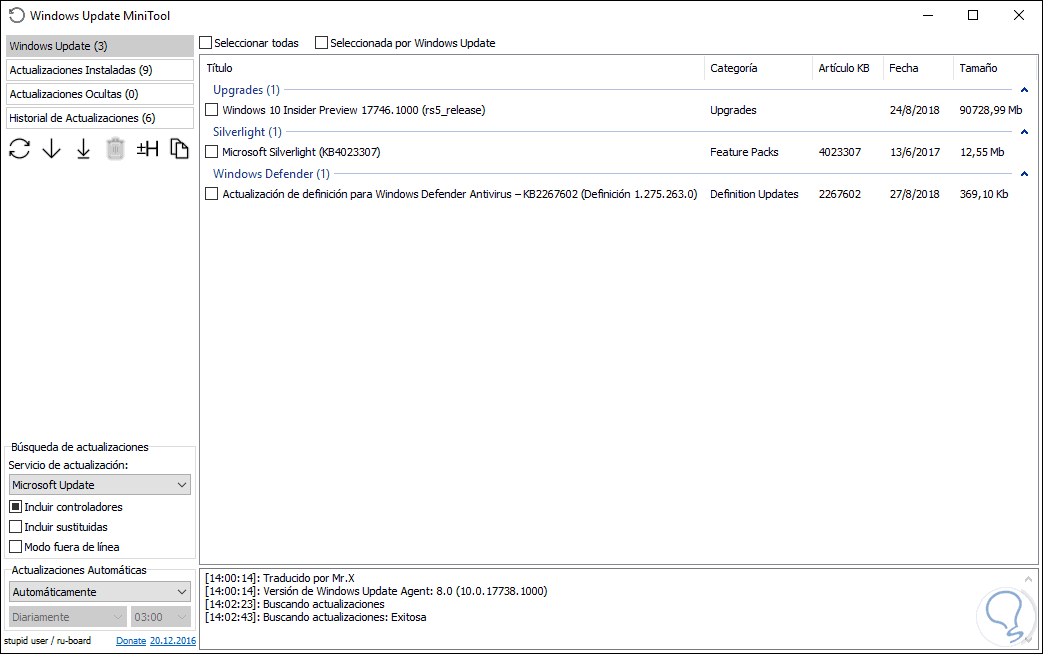
Task: Collapse the Upgrades group arrow
Action: [1024, 90]
